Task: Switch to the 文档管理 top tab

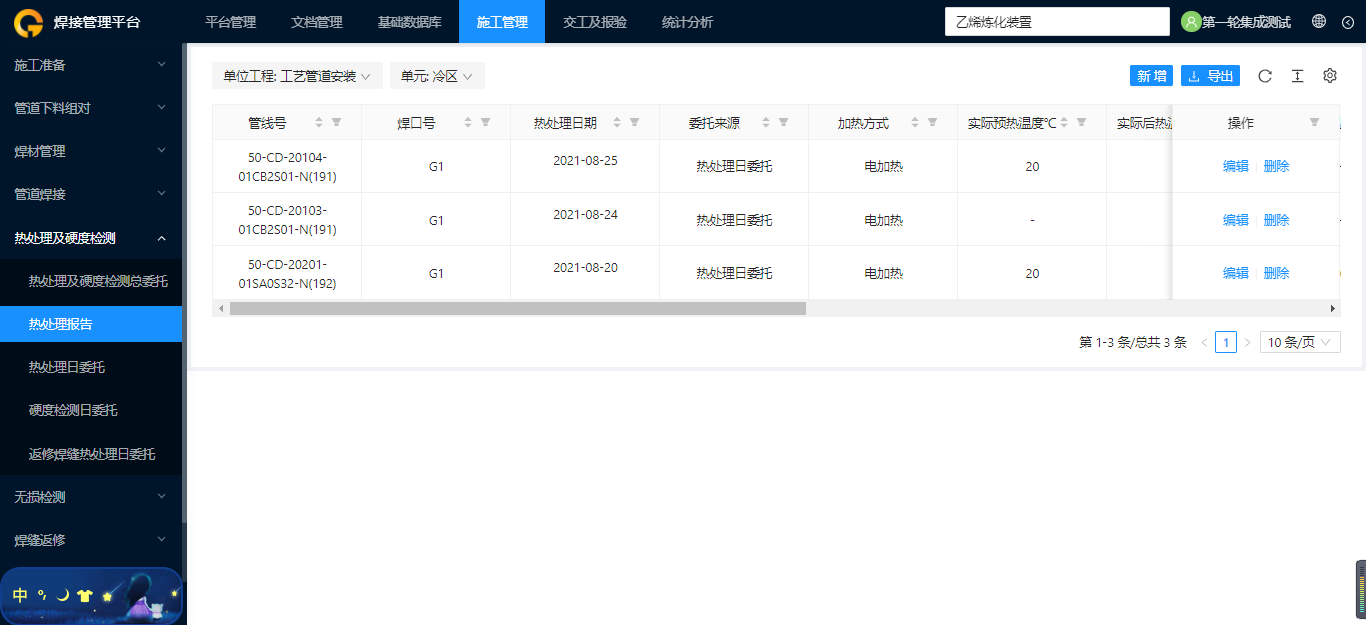Action: point(316,22)
